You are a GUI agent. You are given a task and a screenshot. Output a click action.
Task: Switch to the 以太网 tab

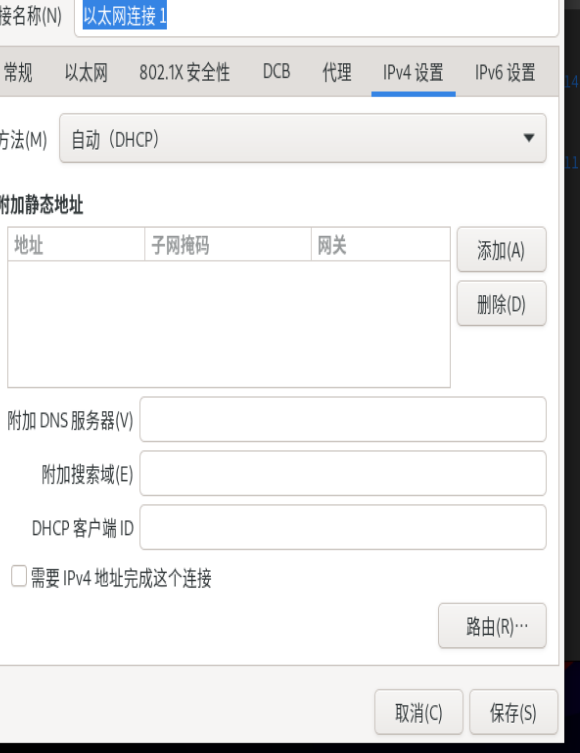click(86, 73)
